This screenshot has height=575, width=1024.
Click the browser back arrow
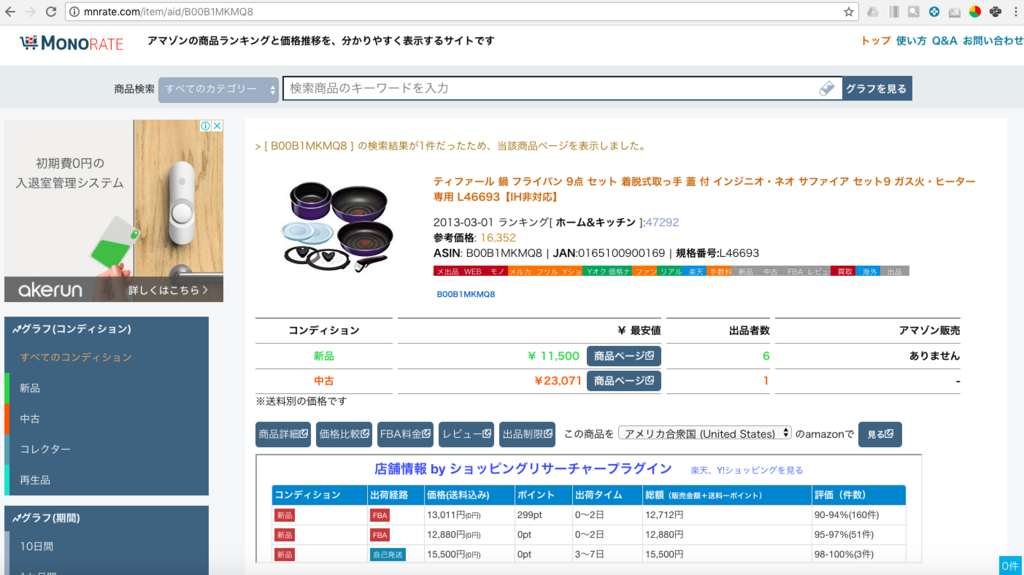click(10, 12)
